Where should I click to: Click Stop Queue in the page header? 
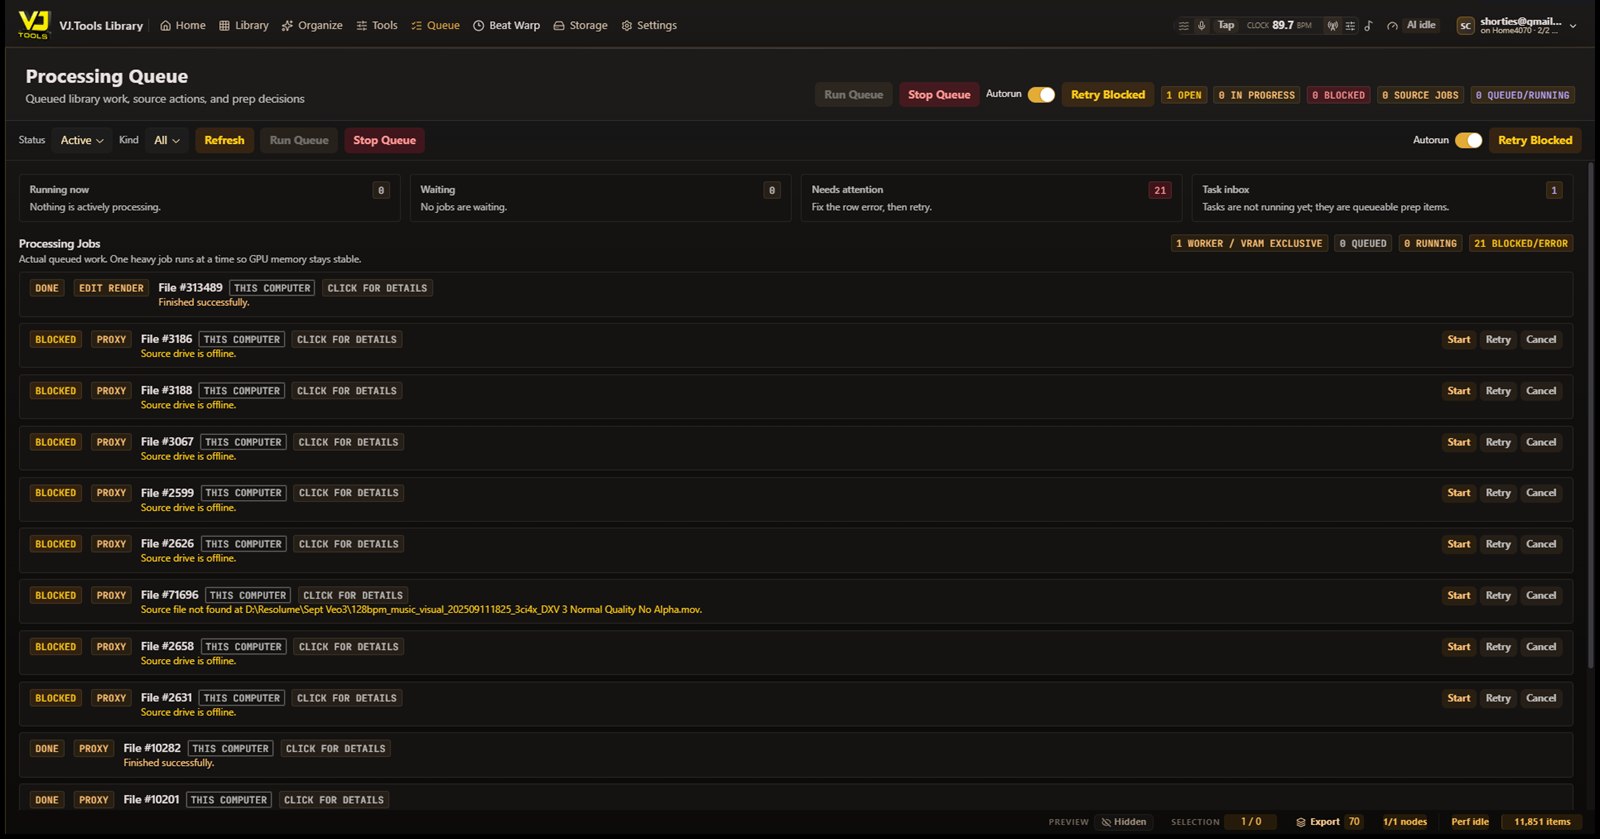[939, 95]
